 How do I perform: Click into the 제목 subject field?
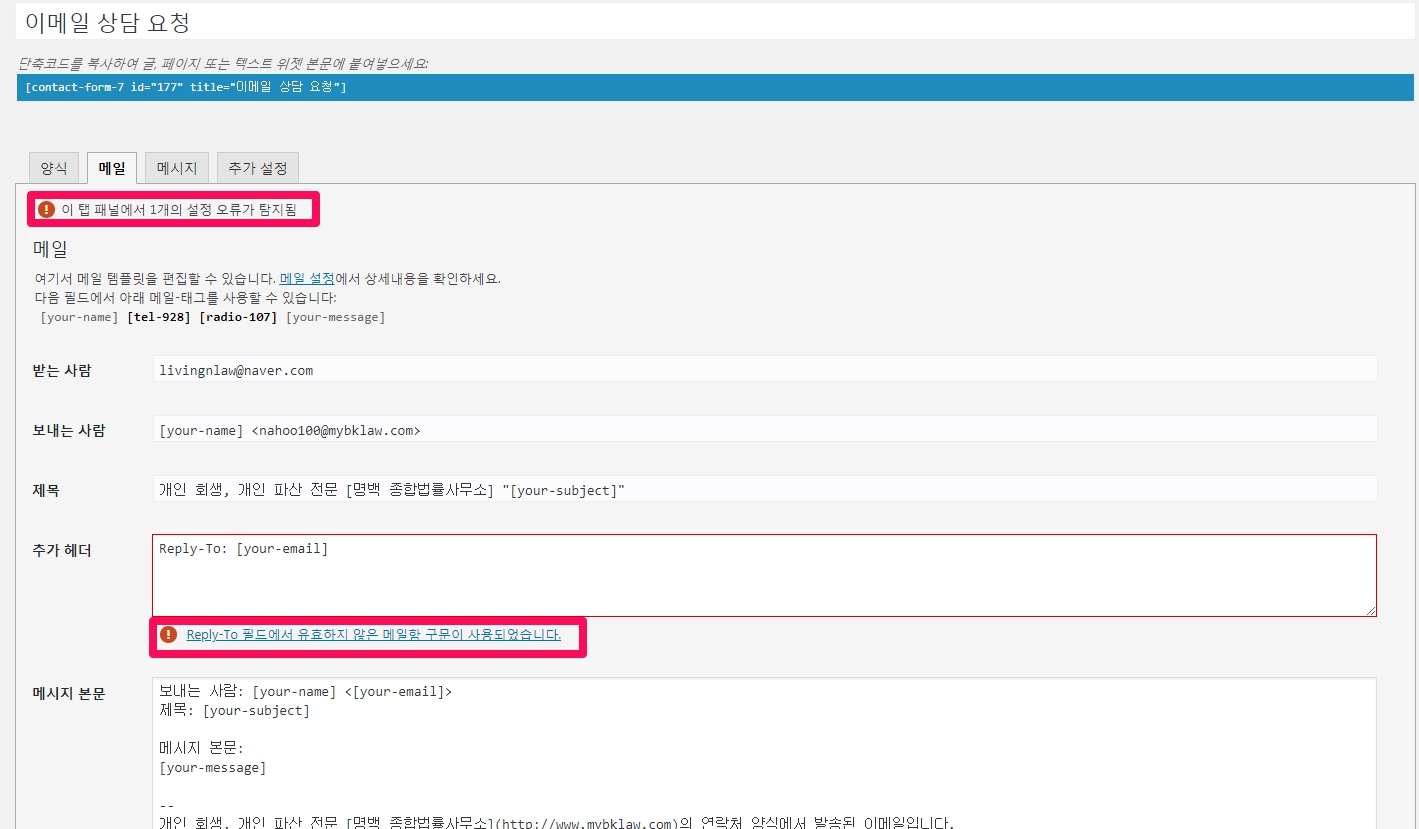(x=764, y=490)
